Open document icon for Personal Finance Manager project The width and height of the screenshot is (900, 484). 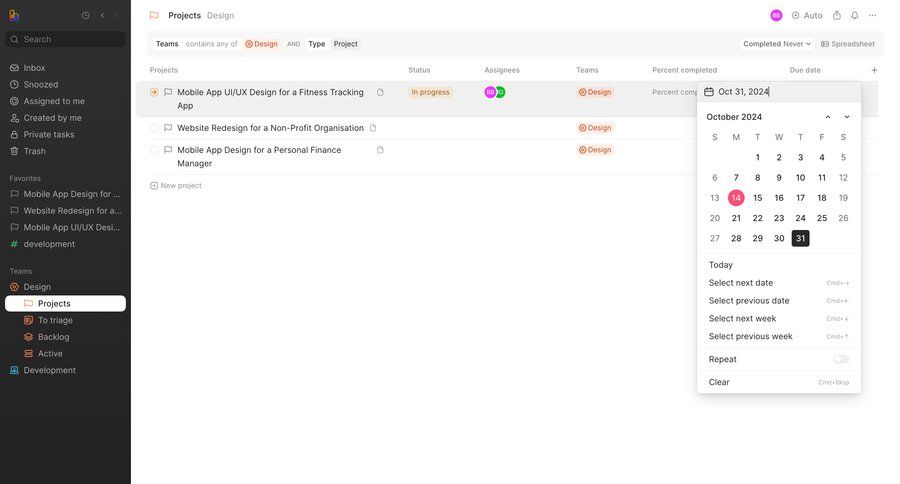(380, 150)
